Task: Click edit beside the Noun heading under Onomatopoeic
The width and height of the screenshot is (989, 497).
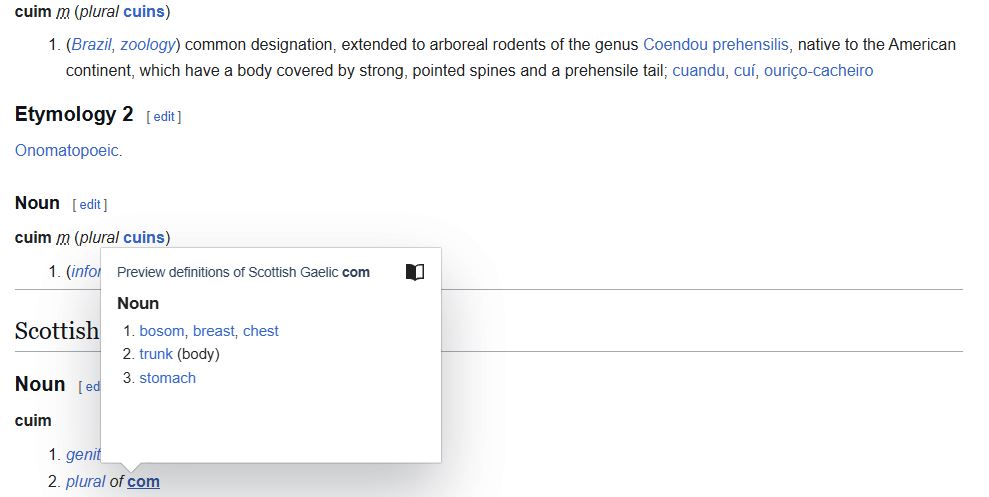Action: pos(90,205)
